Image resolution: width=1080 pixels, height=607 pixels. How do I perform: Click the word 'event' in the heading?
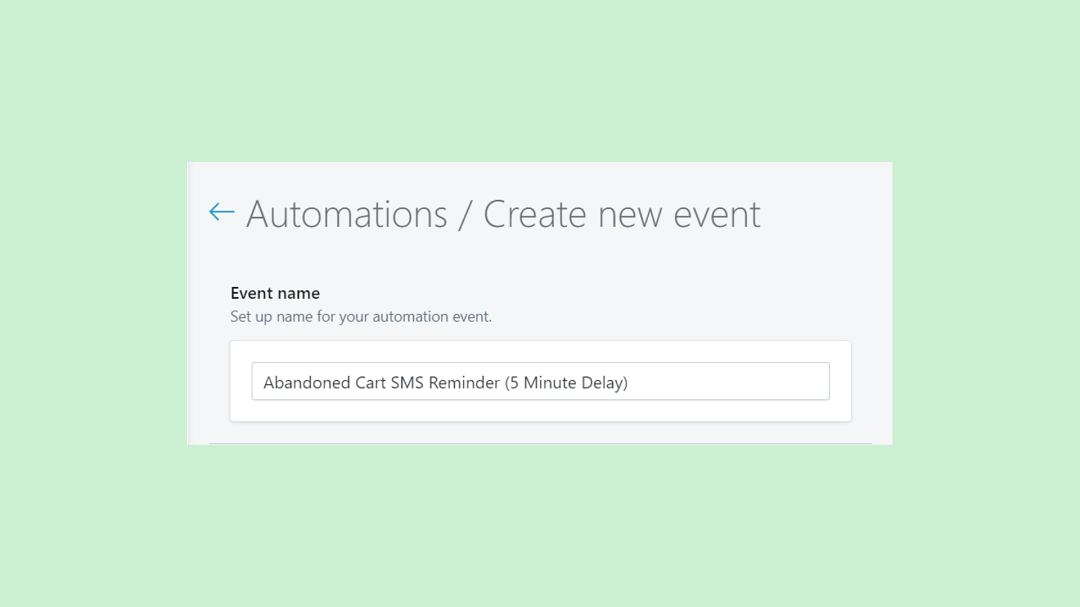(716, 214)
